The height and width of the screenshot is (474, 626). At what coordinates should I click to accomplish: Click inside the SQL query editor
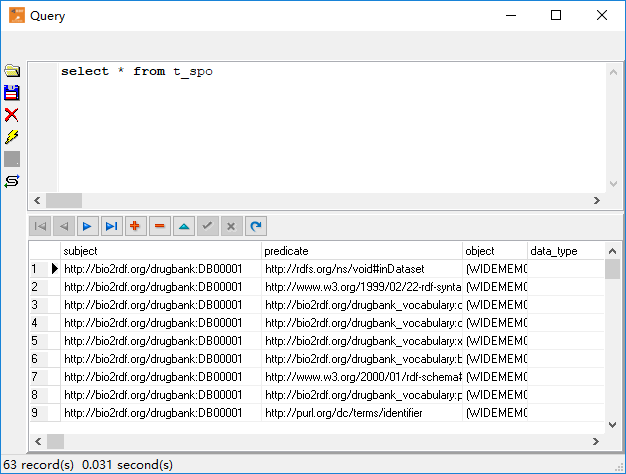click(x=331, y=128)
